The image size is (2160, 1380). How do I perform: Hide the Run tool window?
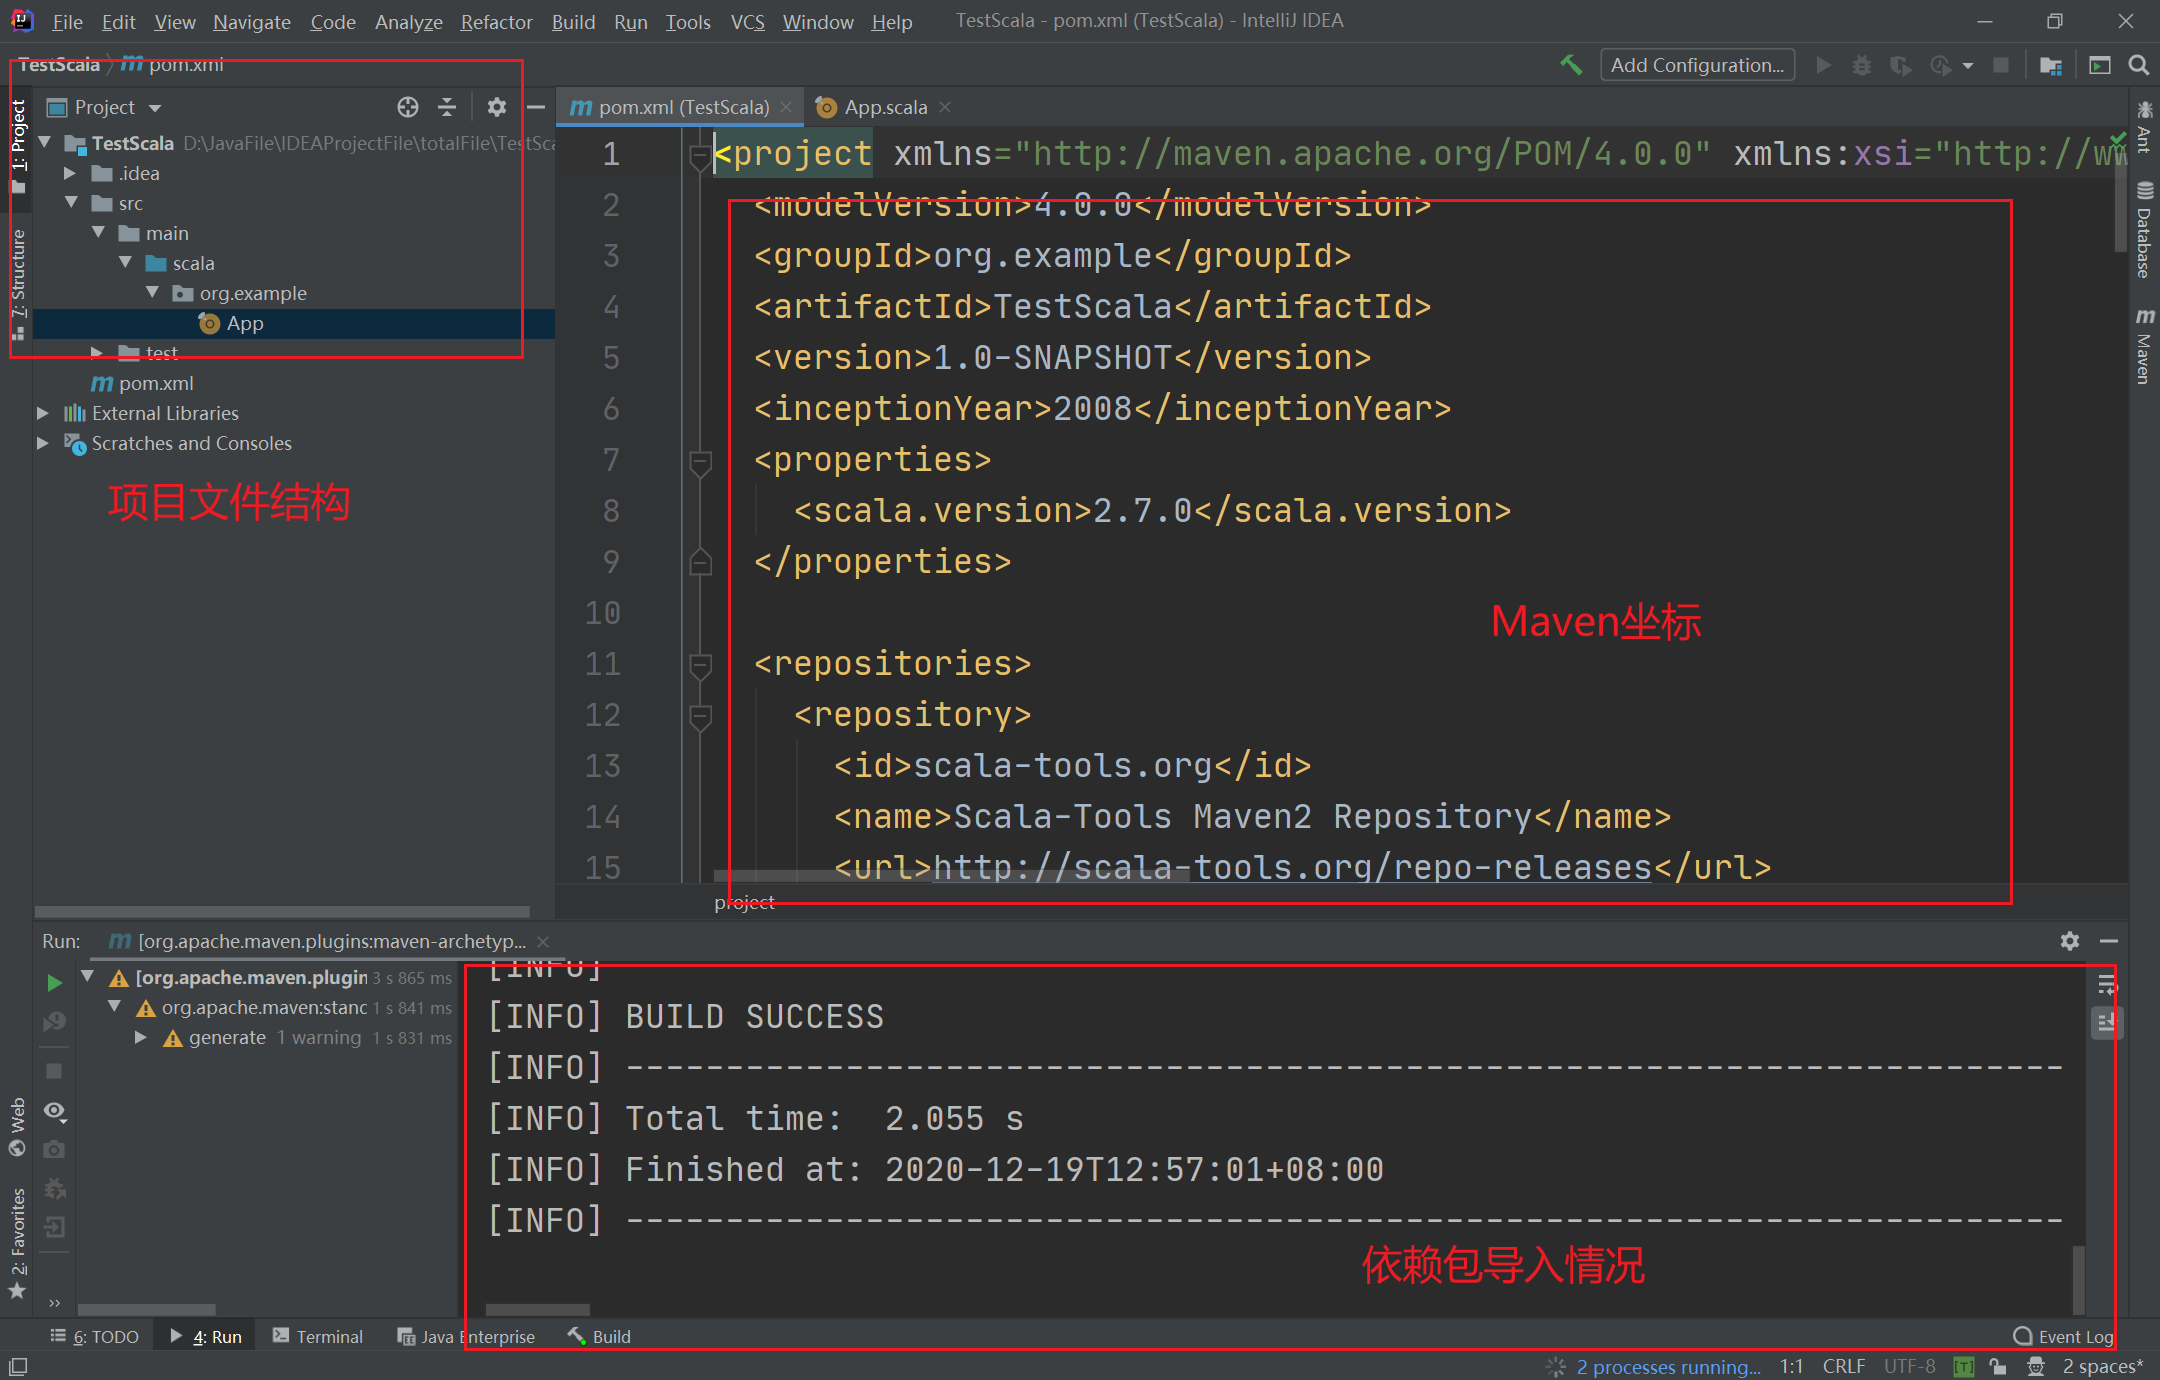pyautogui.click(x=2109, y=941)
